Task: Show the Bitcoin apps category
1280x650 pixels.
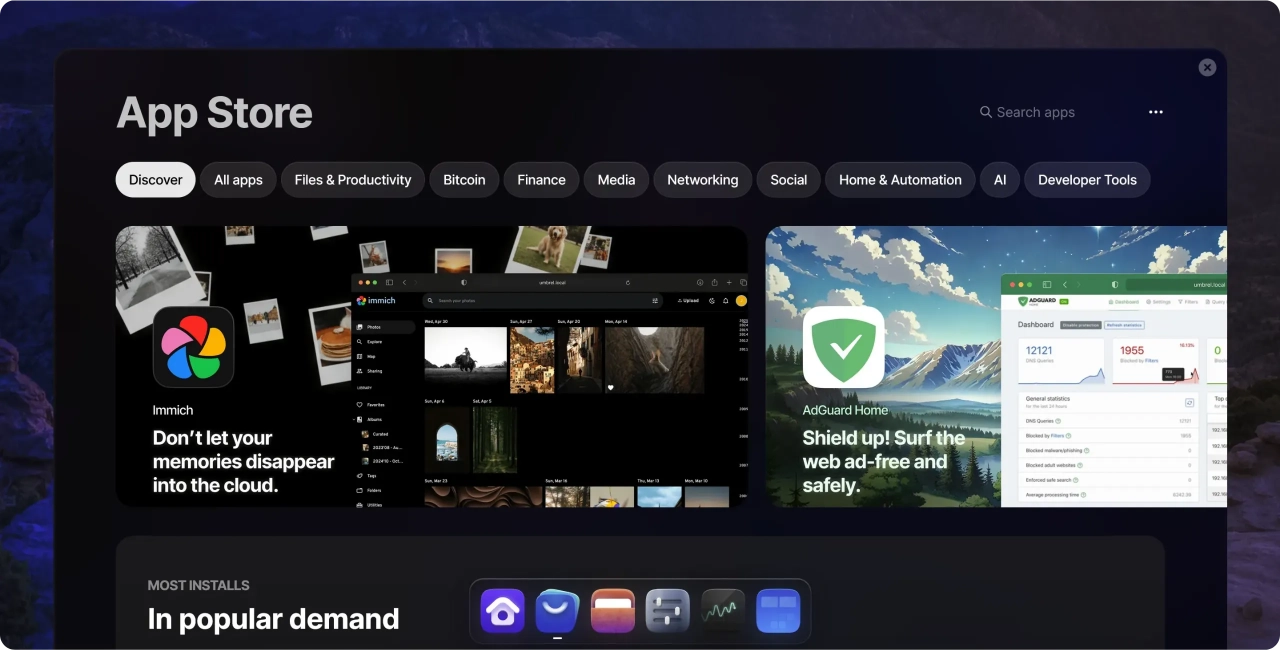Action: pos(464,180)
